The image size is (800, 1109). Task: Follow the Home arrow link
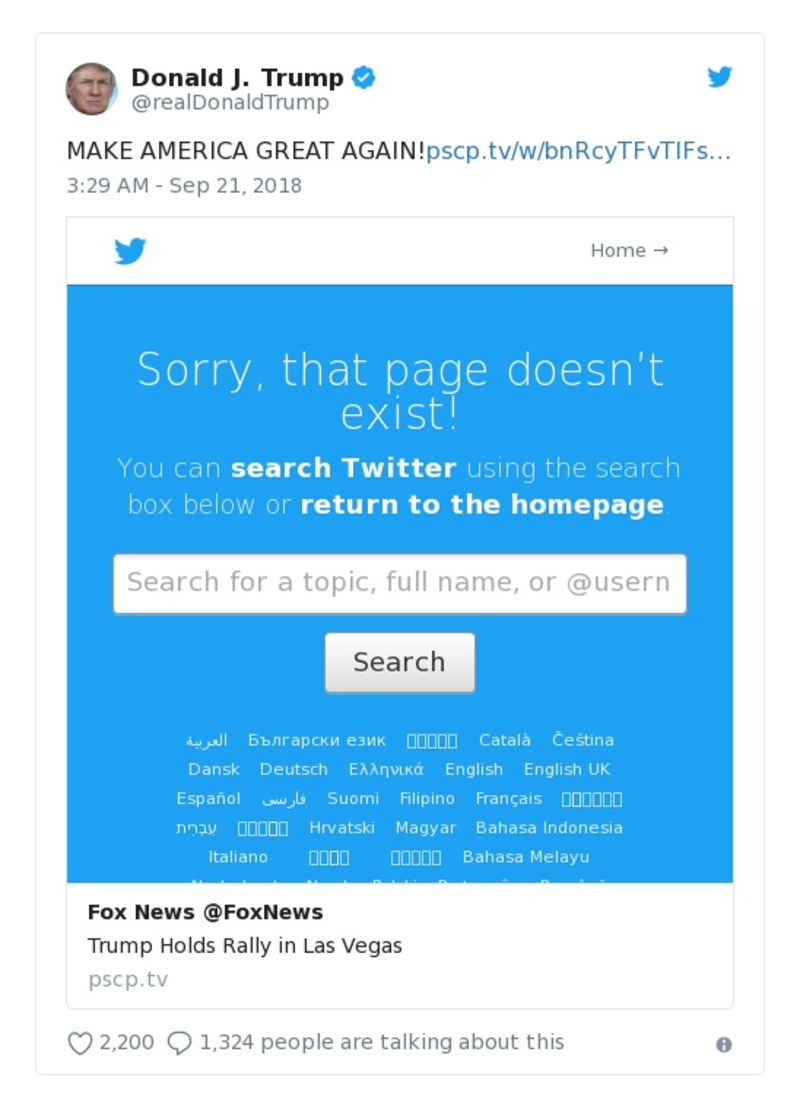628,251
